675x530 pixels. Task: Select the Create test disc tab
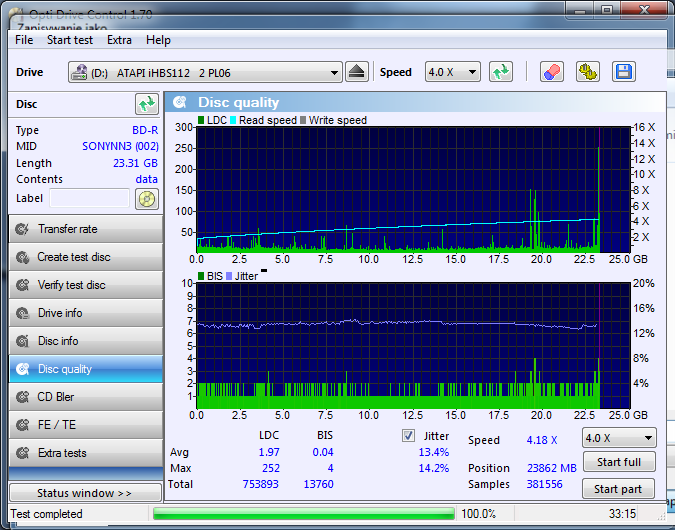point(86,257)
